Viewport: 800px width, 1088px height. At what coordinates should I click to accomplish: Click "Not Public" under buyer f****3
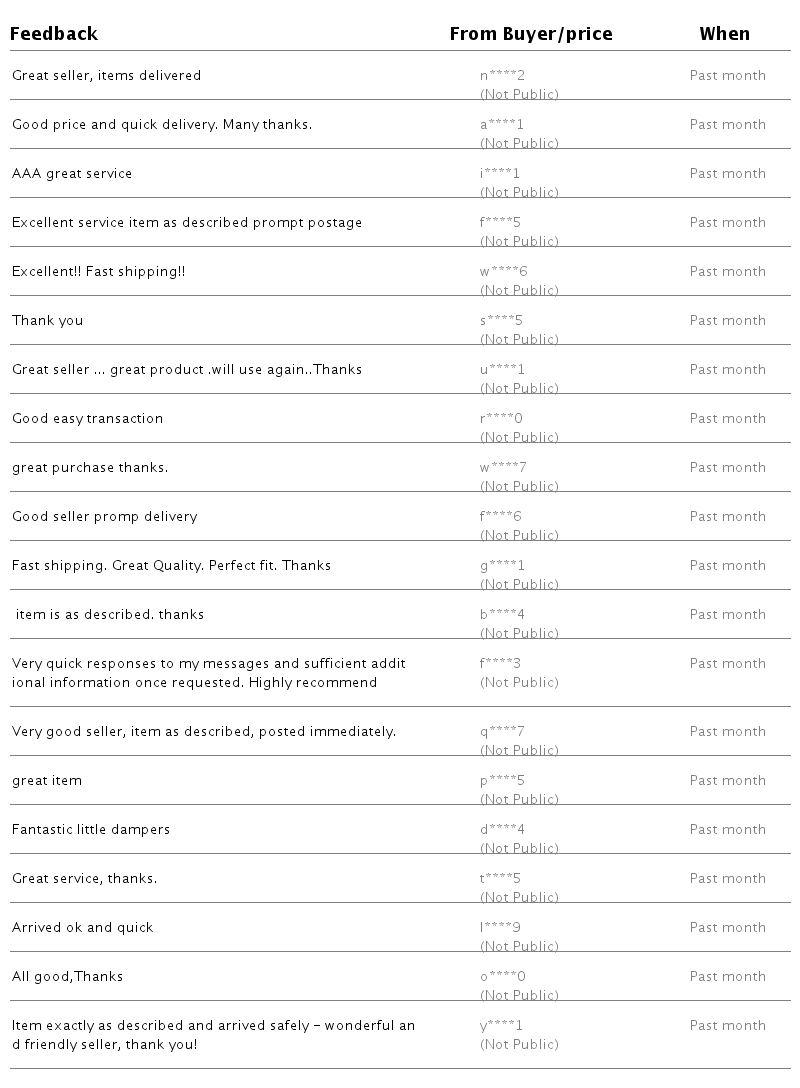point(519,683)
